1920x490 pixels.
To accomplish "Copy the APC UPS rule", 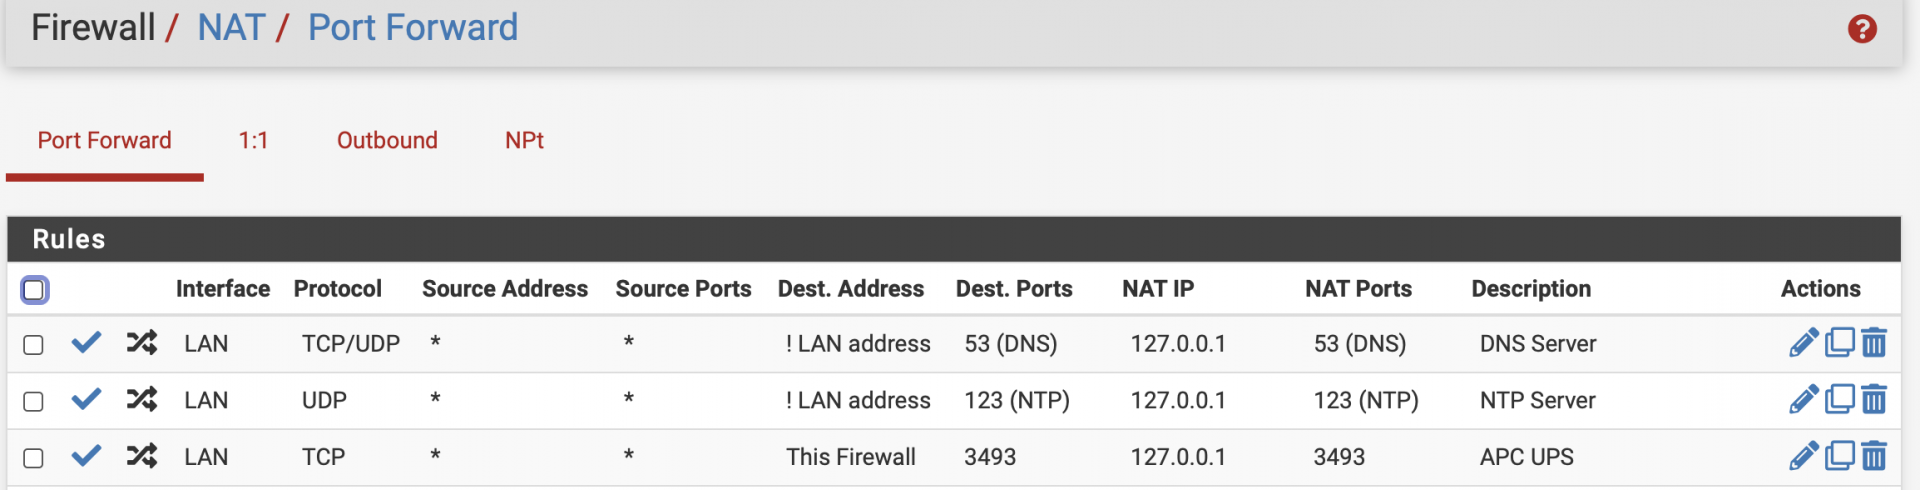I will coord(1840,456).
